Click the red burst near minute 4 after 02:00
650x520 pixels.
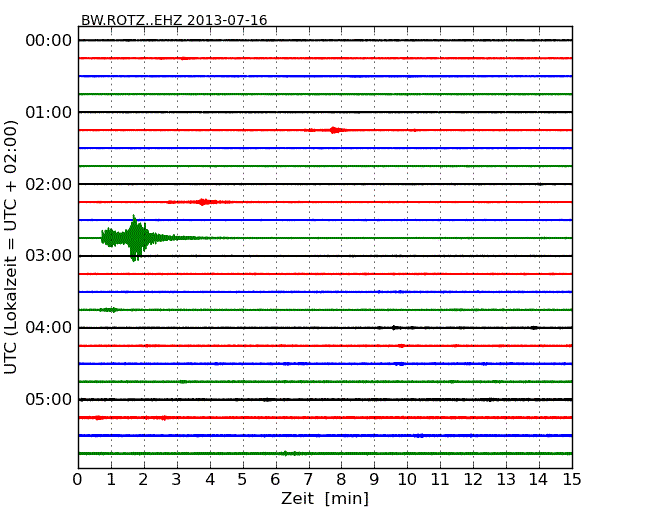coord(202,202)
